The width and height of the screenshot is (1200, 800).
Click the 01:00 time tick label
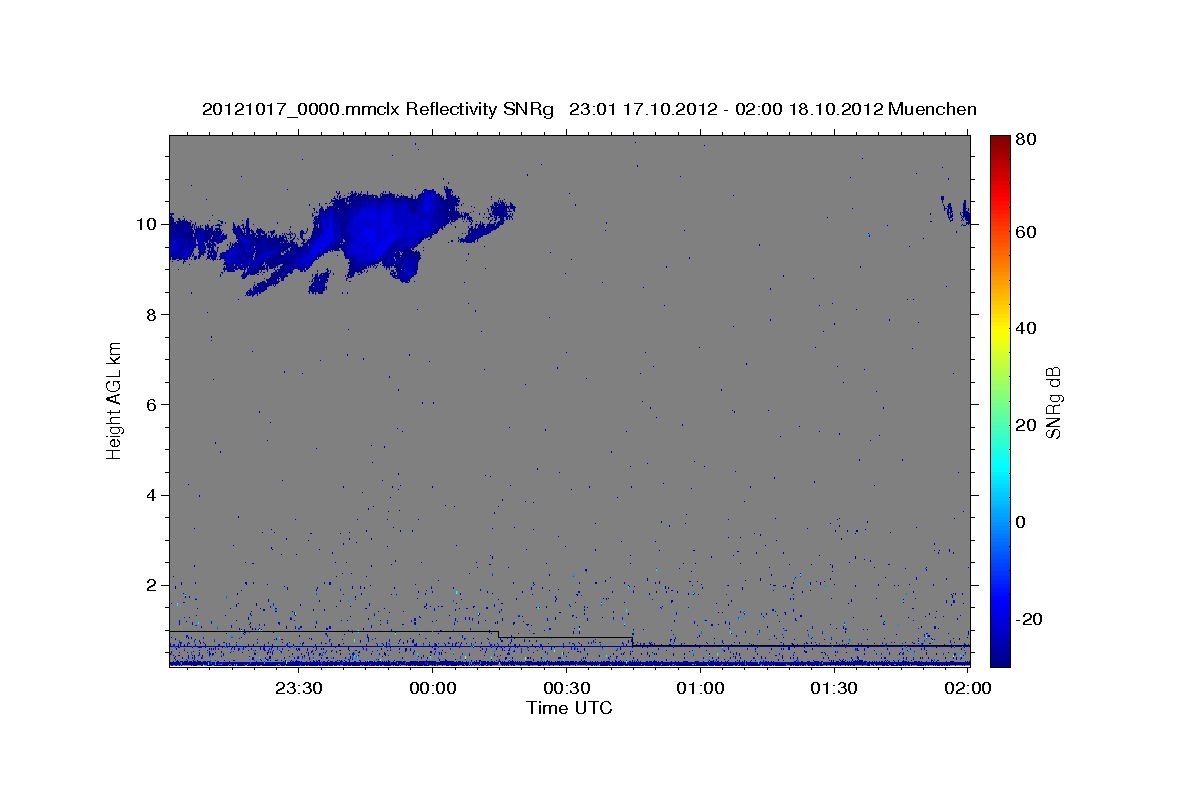click(x=700, y=688)
